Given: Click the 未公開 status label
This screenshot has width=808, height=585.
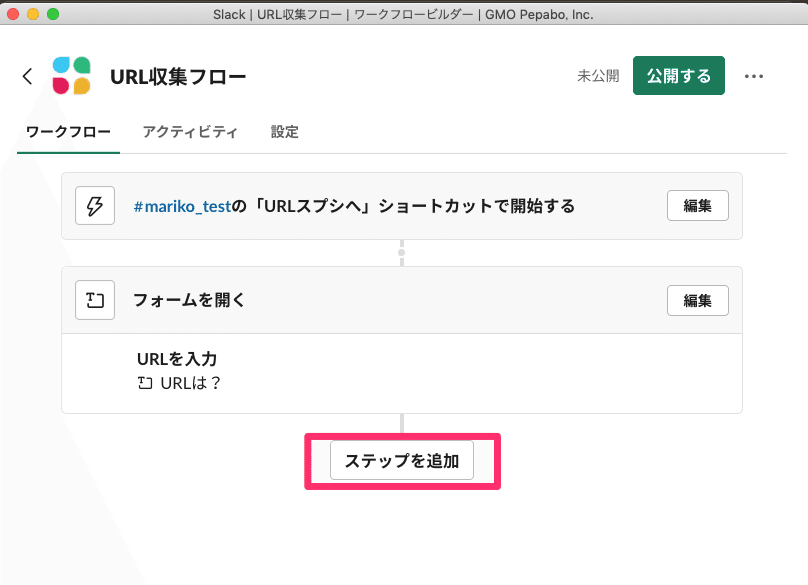Looking at the screenshot, I should (598, 75).
